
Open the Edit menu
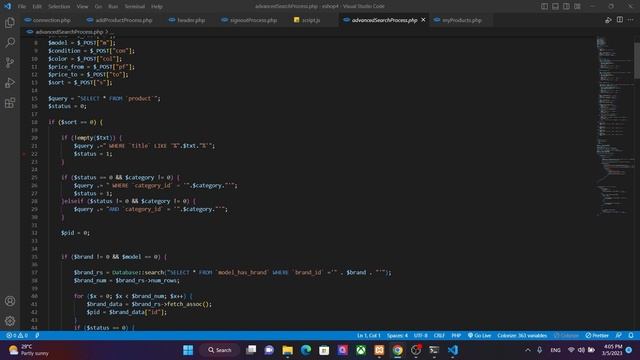37,7
